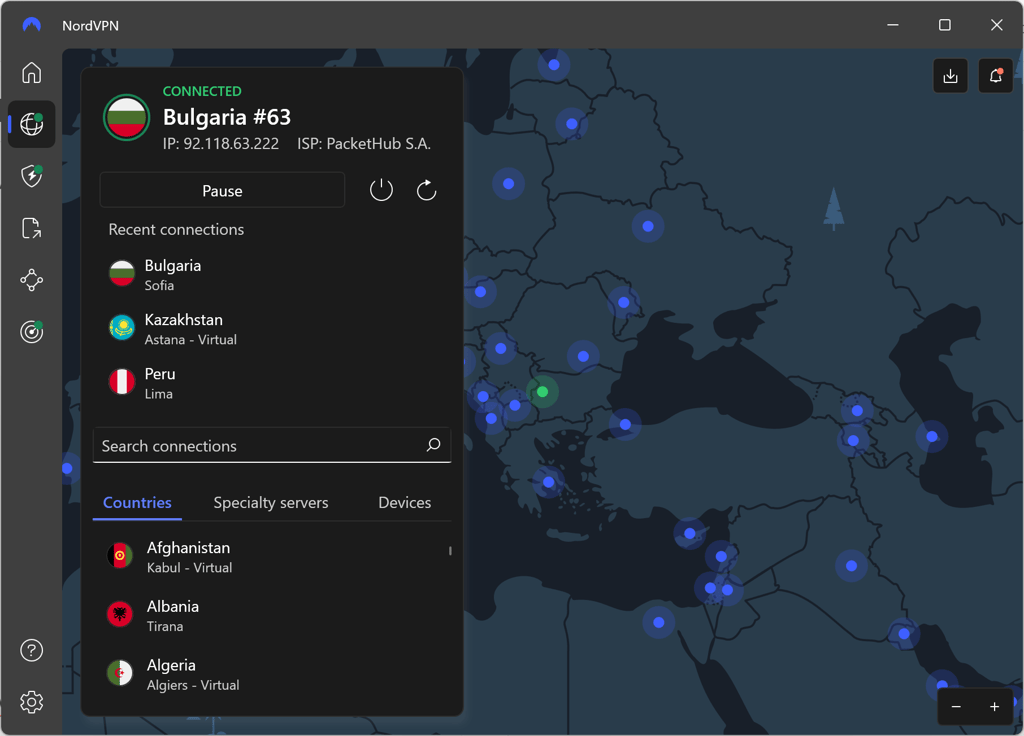Image resolution: width=1024 pixels, height=736 pixels.
Task: Connect to Kazakhstan Astana - Virtual
Action: click(272, 328)
